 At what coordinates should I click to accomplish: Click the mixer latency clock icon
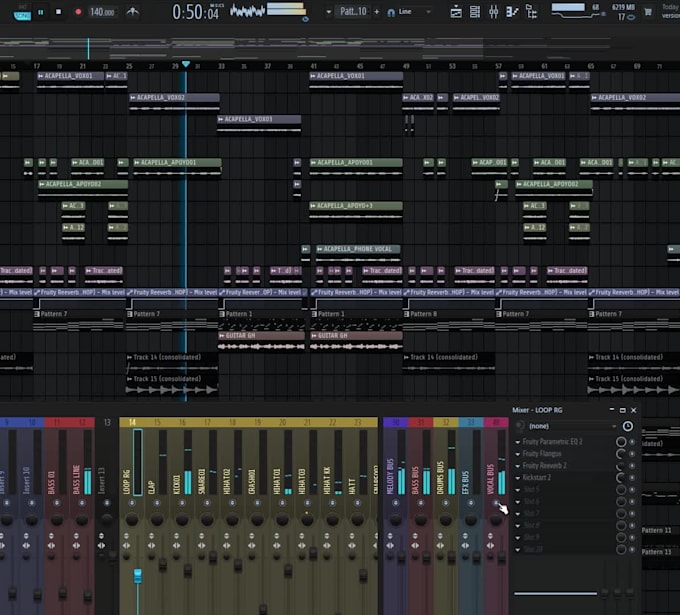point(628,426)
